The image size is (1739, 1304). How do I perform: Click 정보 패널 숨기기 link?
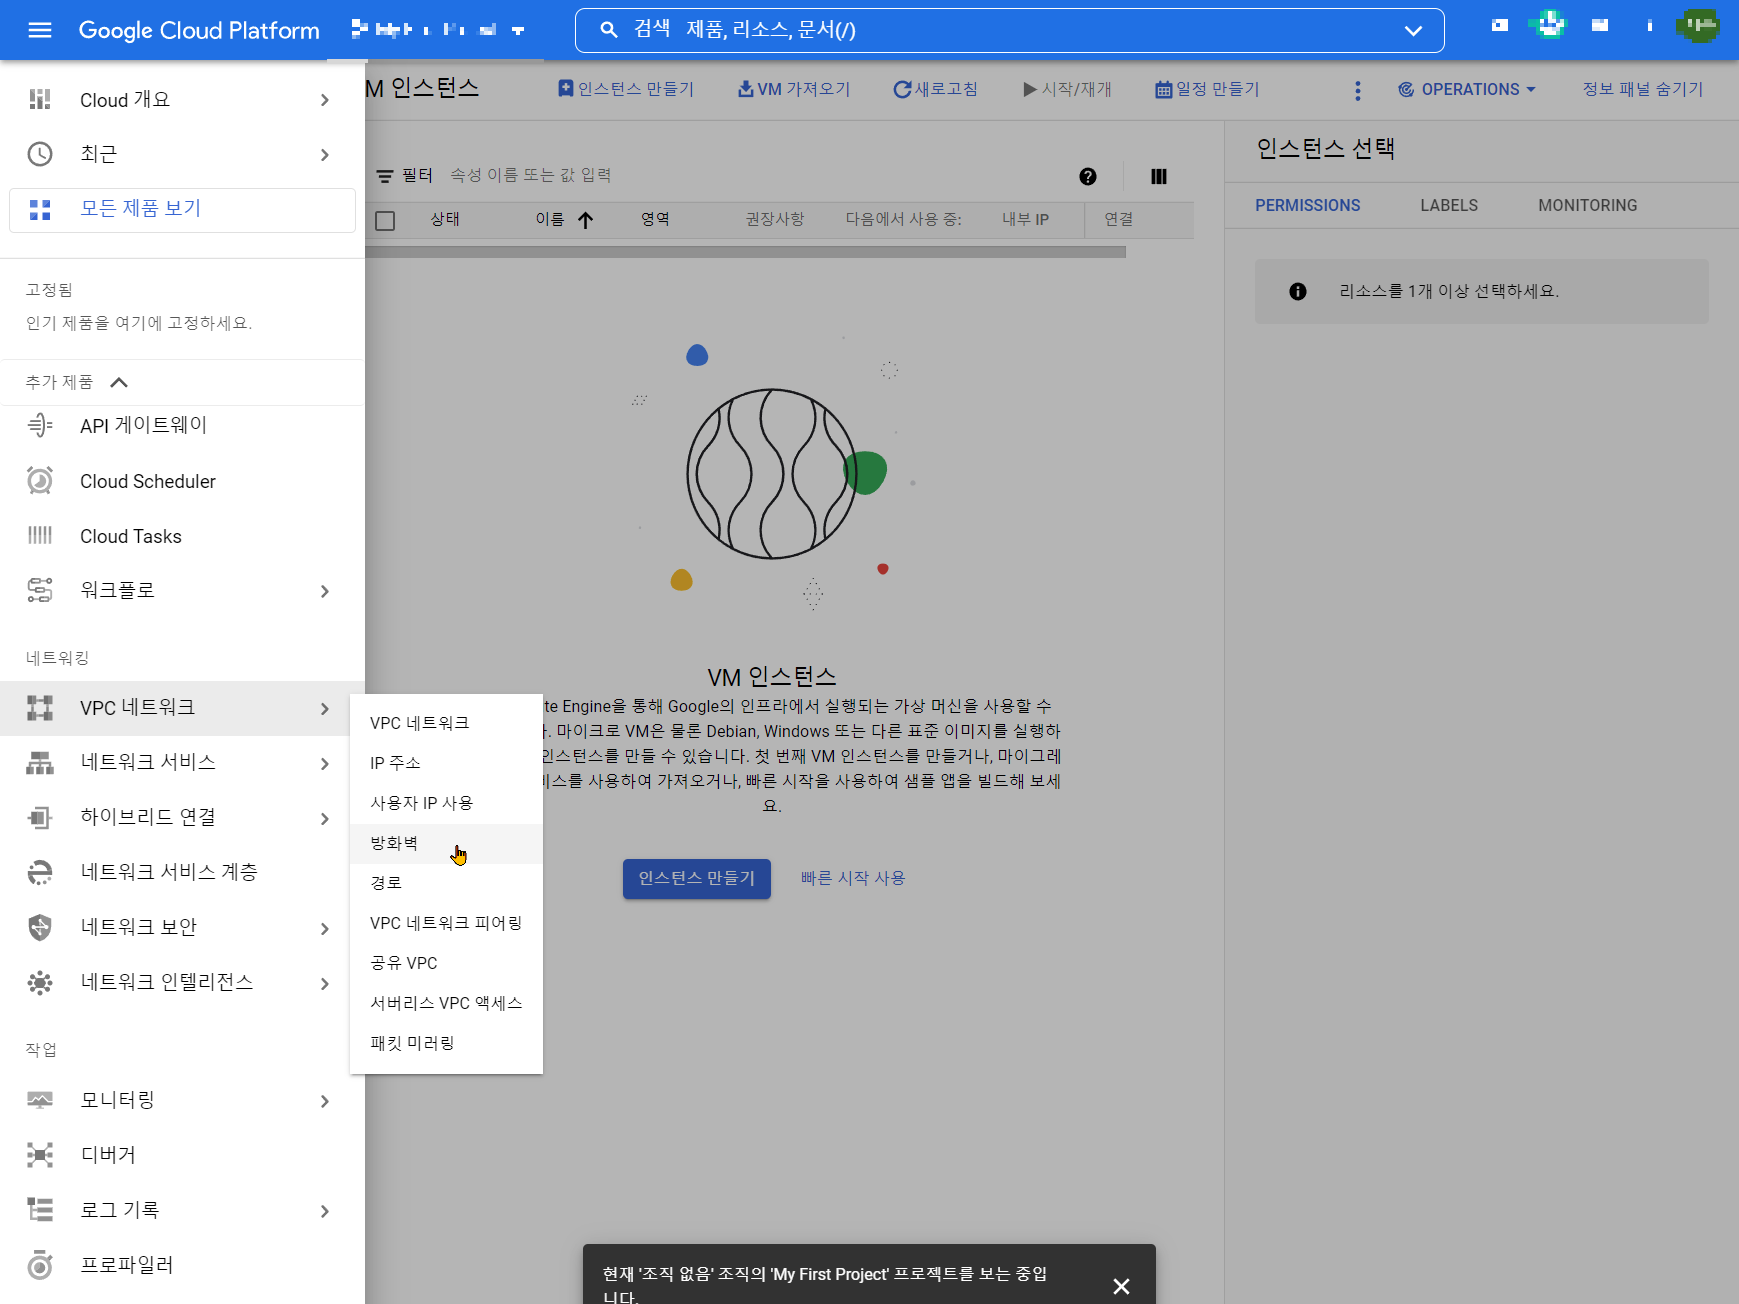(x=1642, y=89)
